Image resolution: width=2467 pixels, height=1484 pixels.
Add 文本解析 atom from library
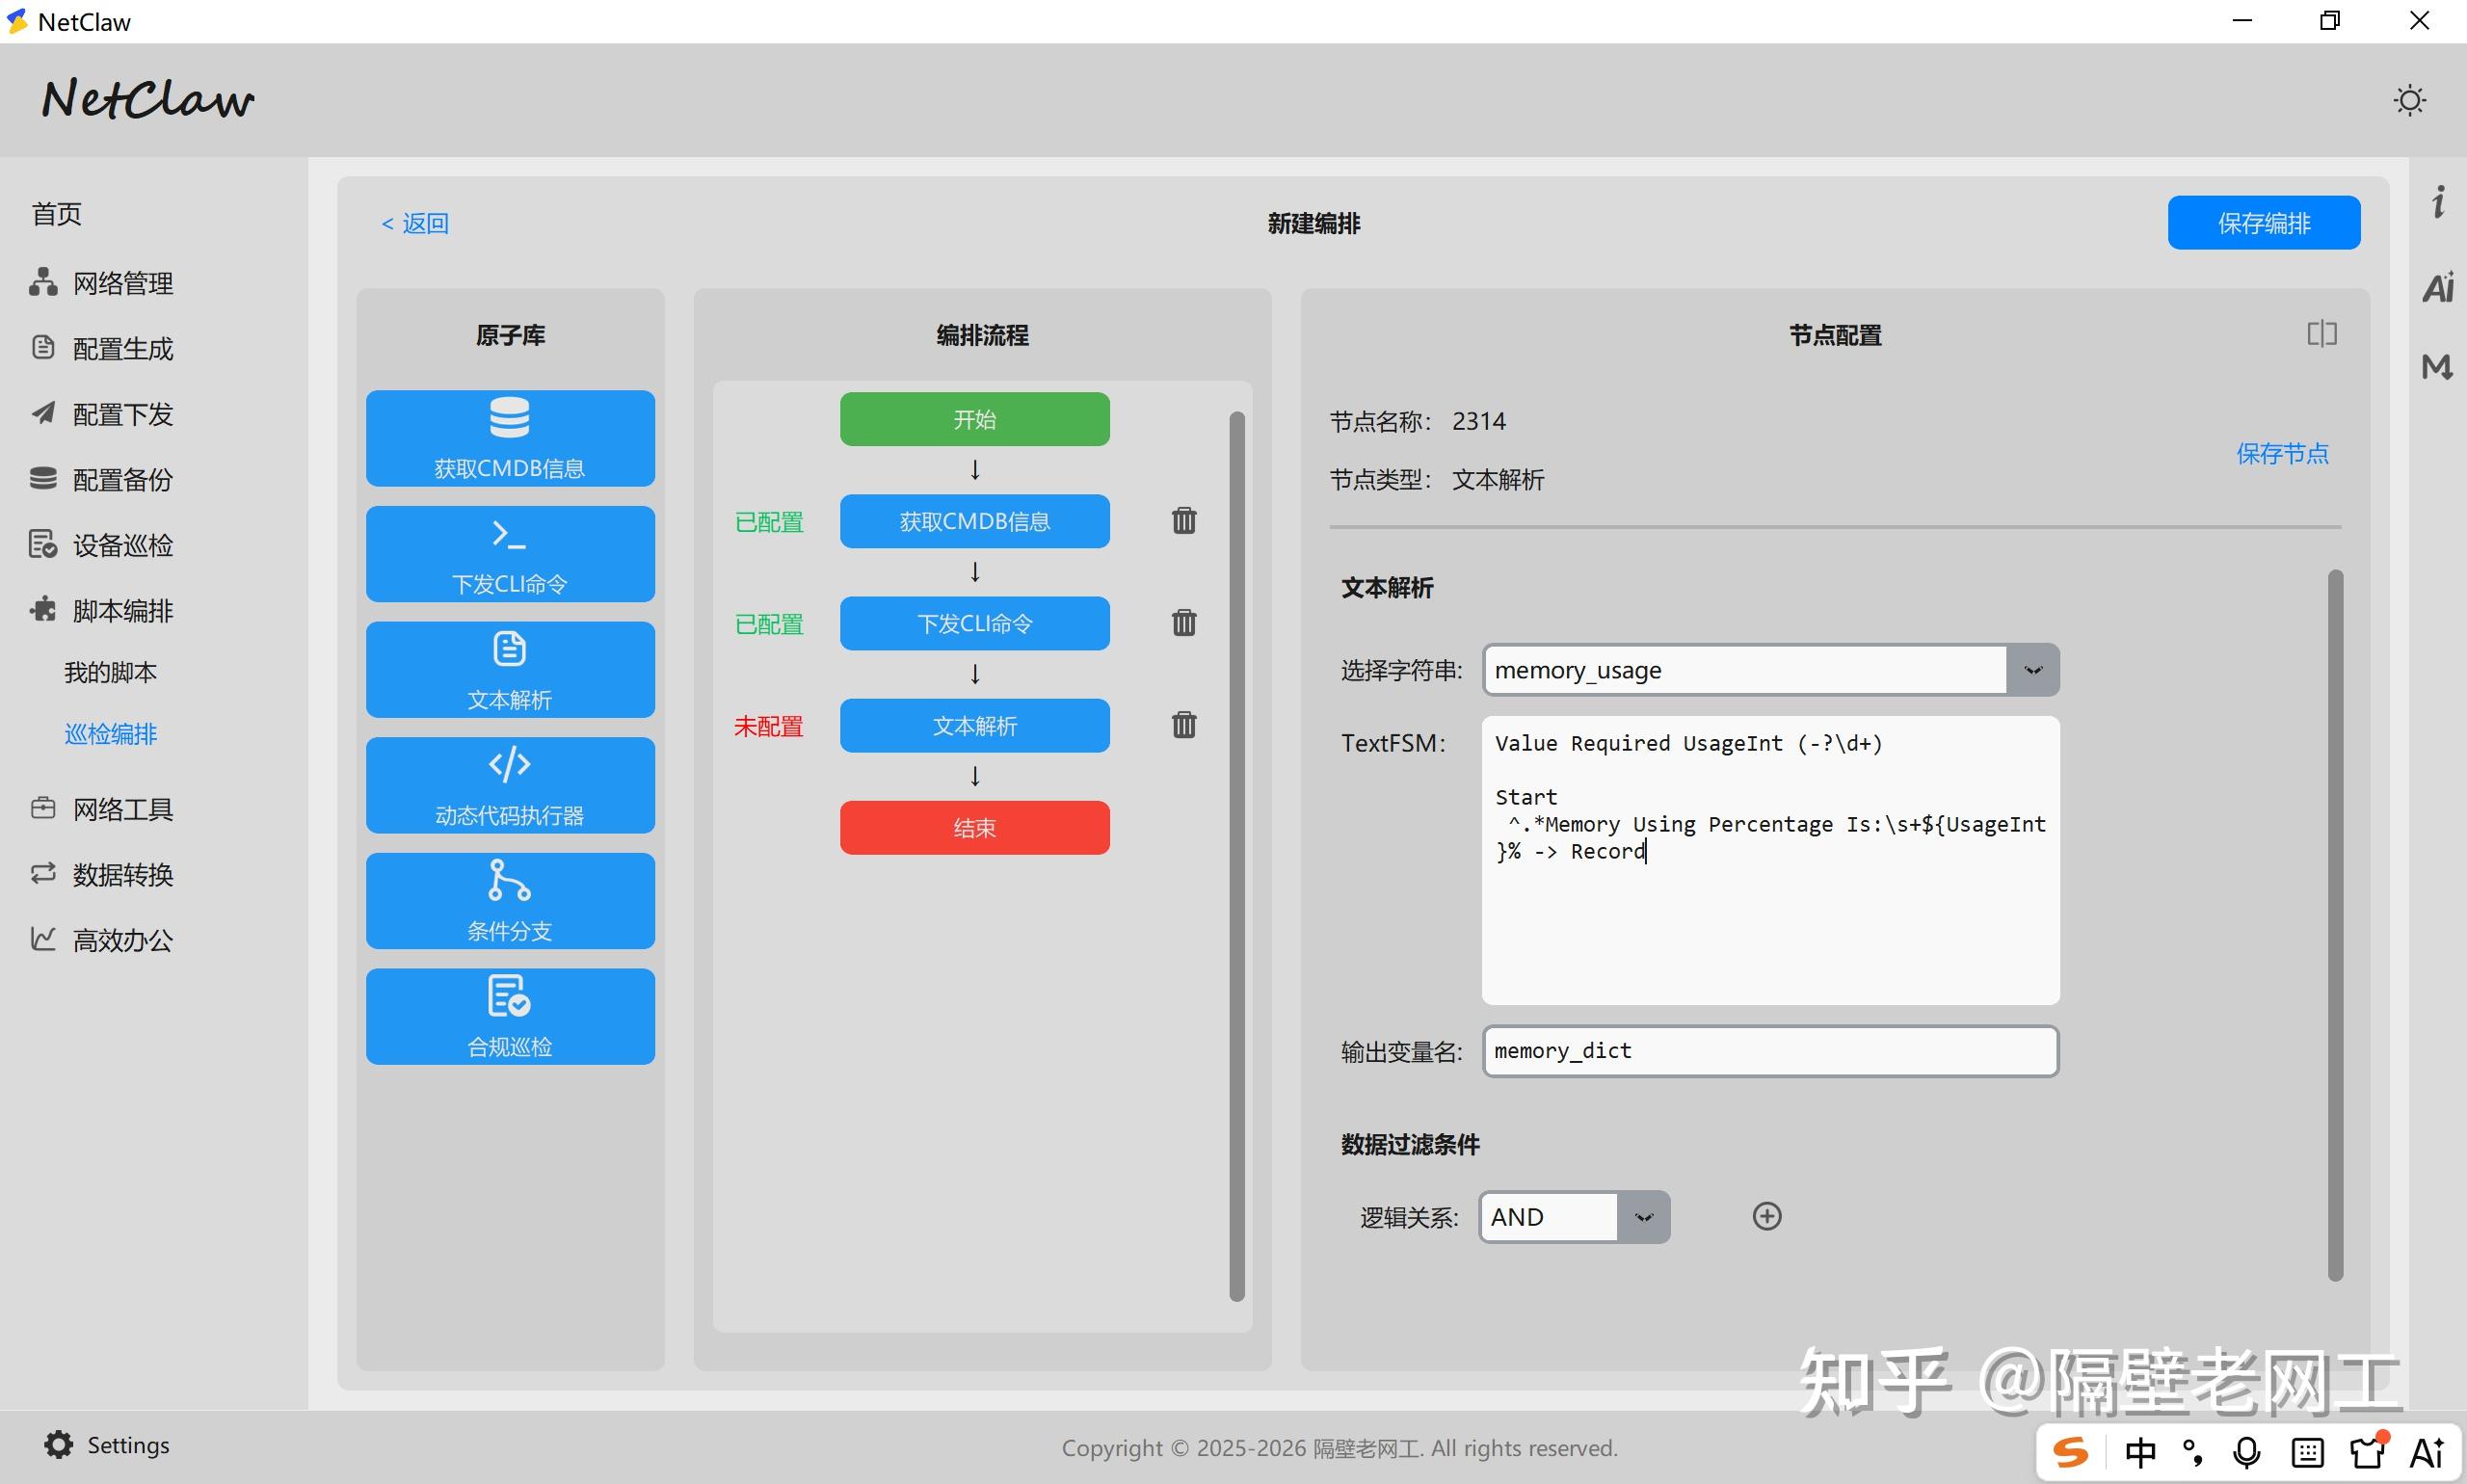pyautogui.click(x=510, y=669)
